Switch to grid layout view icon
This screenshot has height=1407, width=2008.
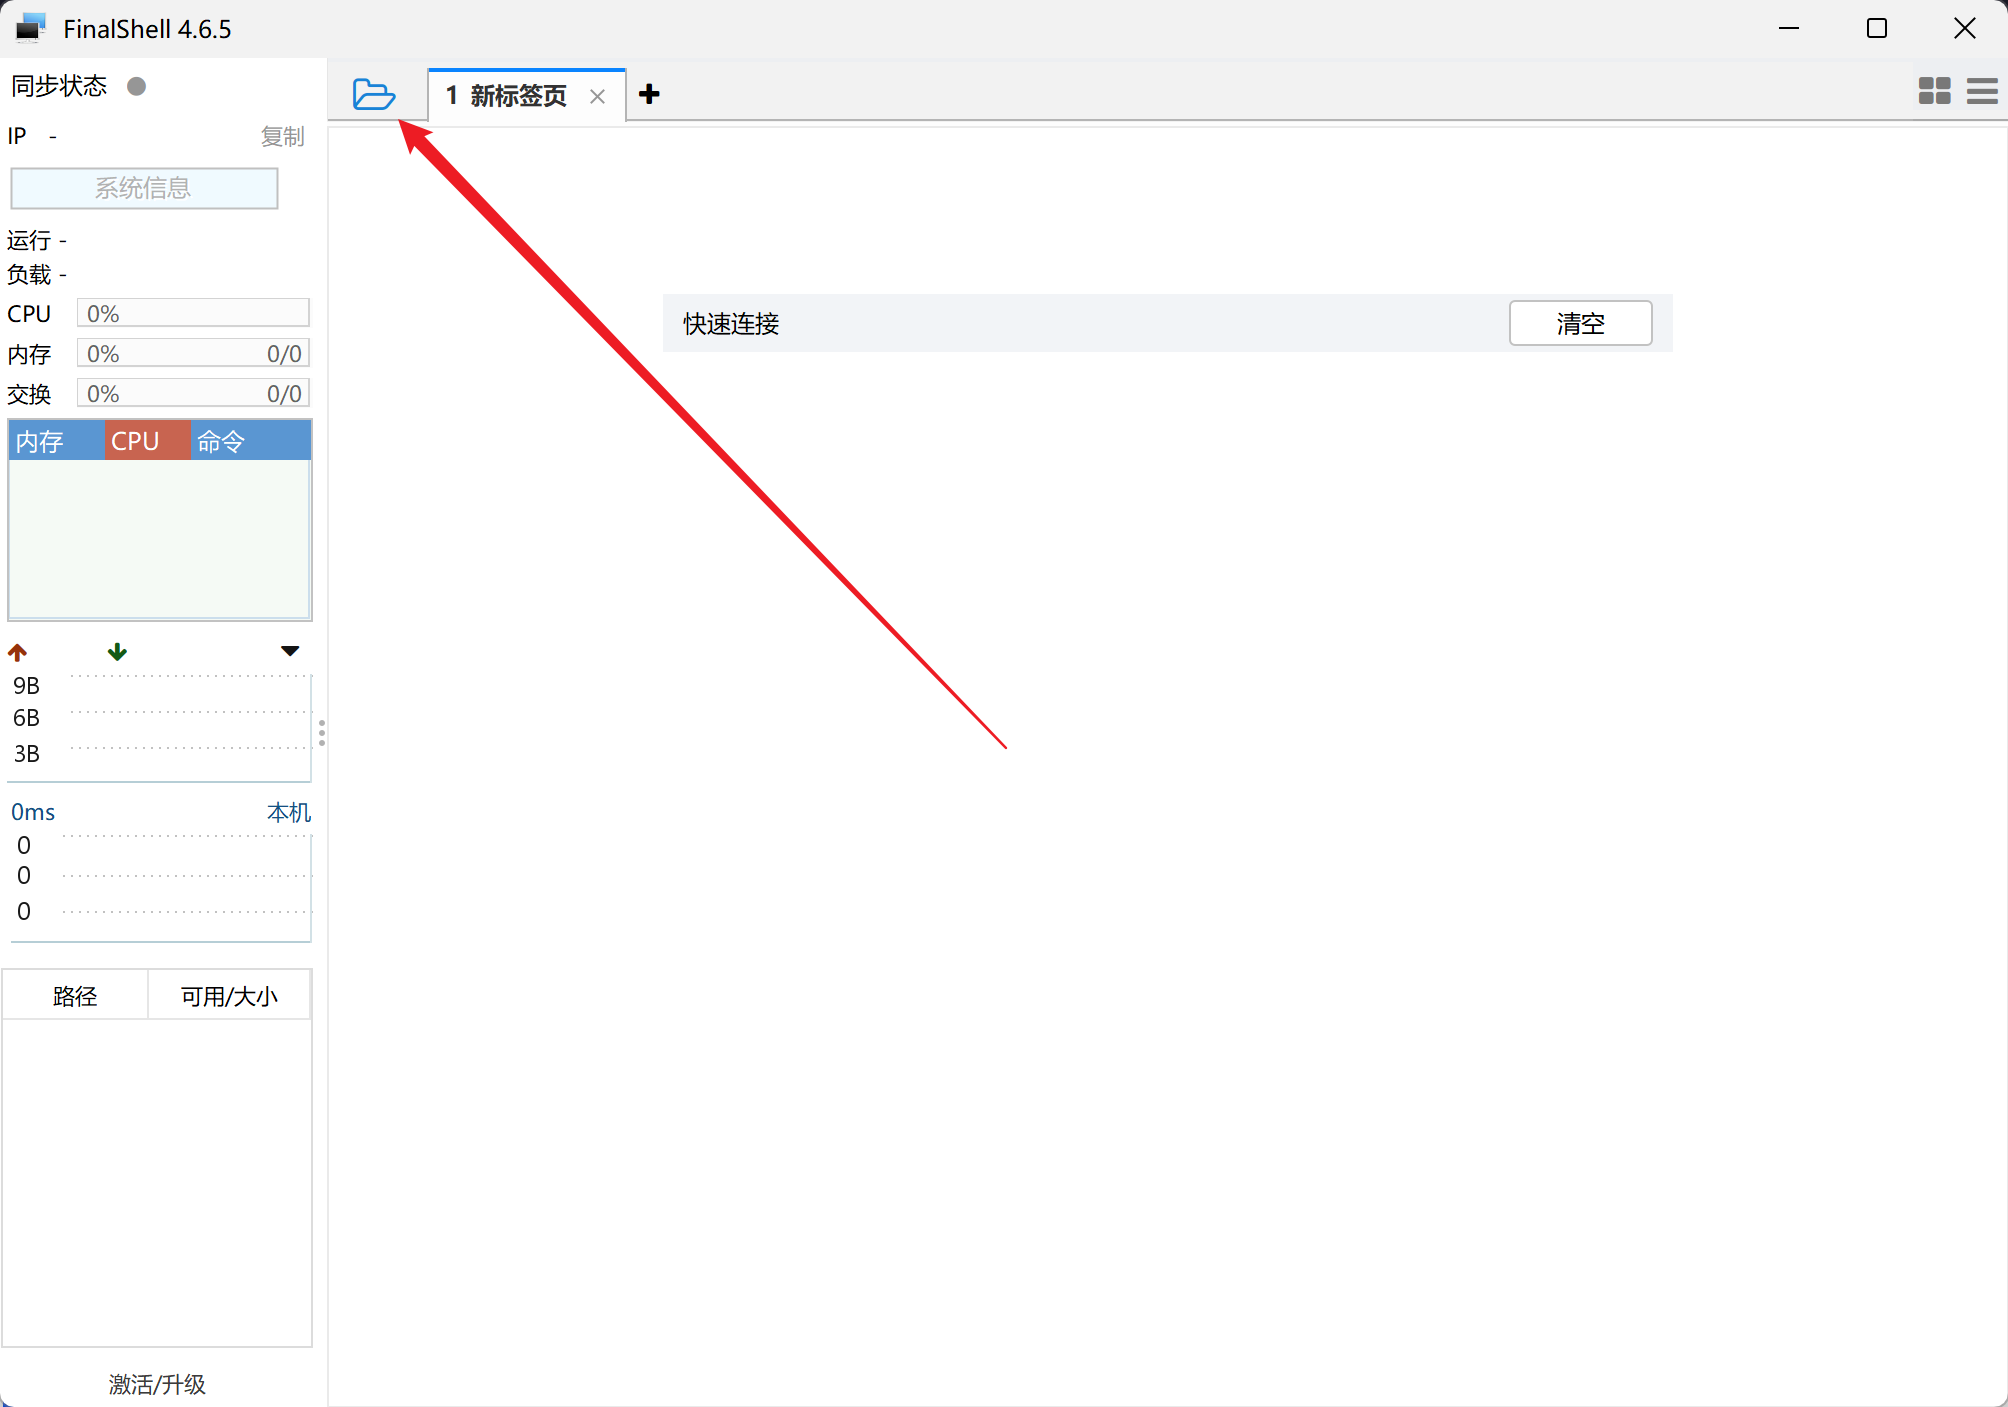pyautogui.click(x=1934, y=91)
